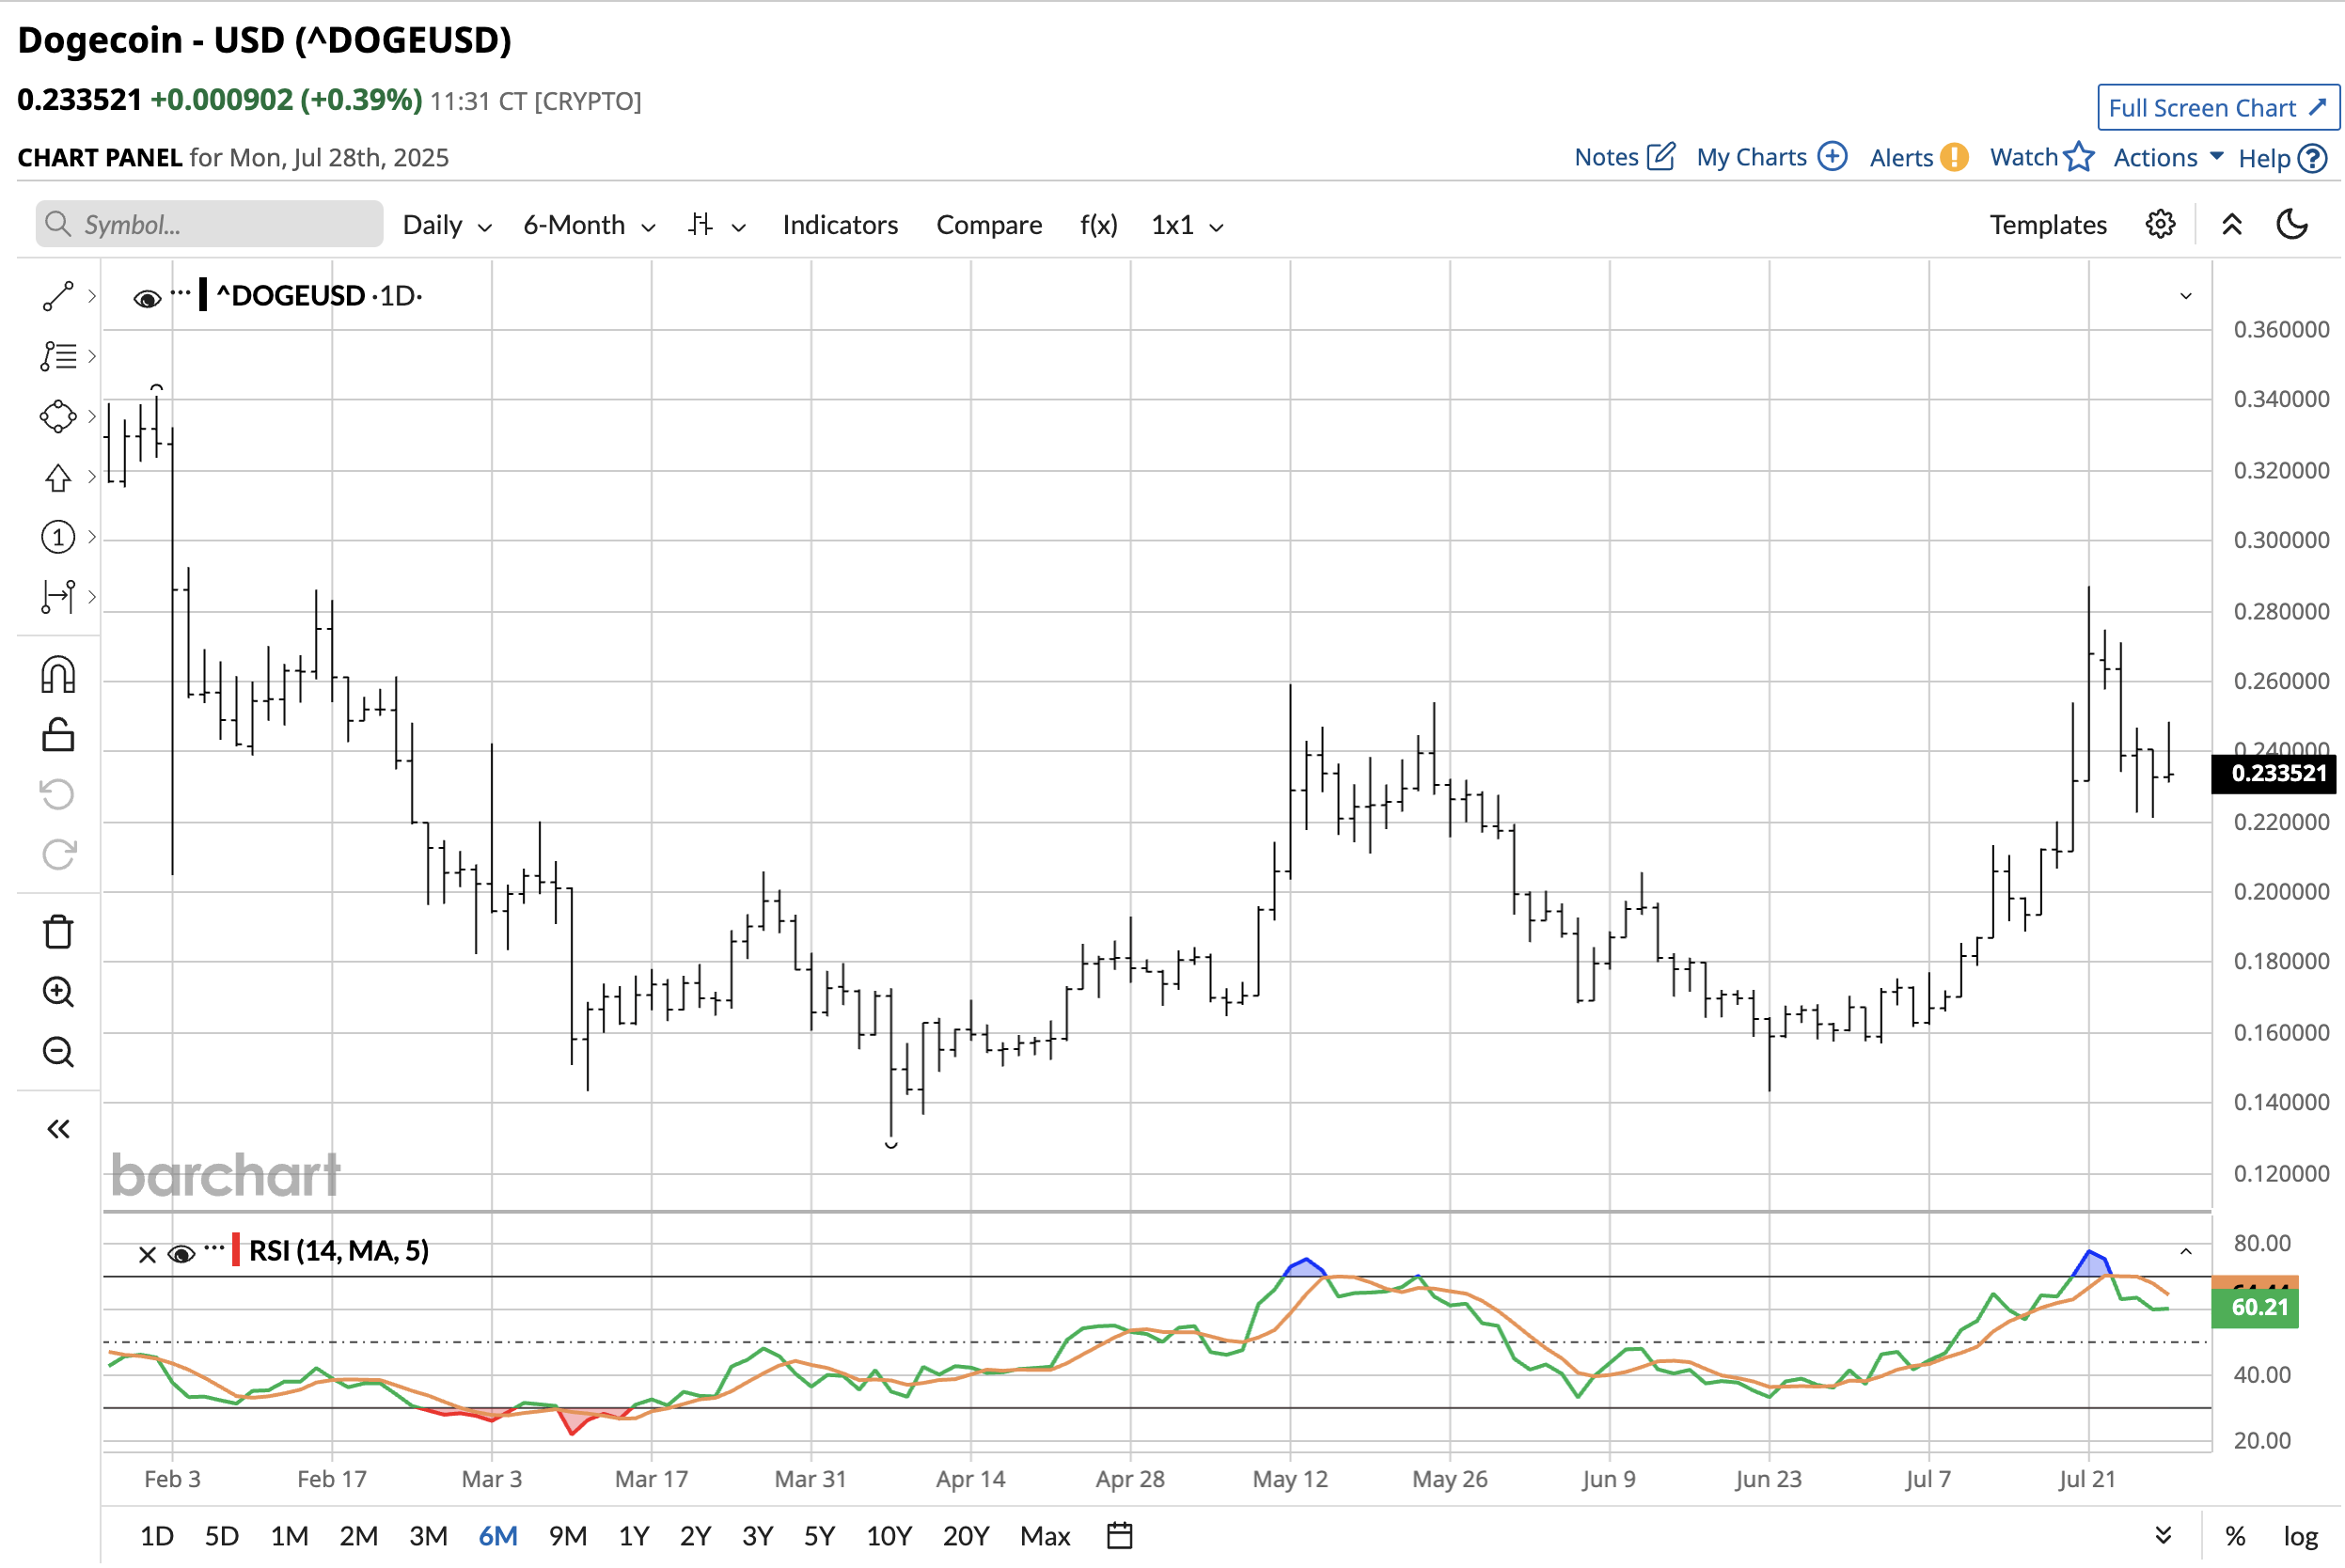
Task: Select the numbered annotation tool
Action: coord(58,537)
